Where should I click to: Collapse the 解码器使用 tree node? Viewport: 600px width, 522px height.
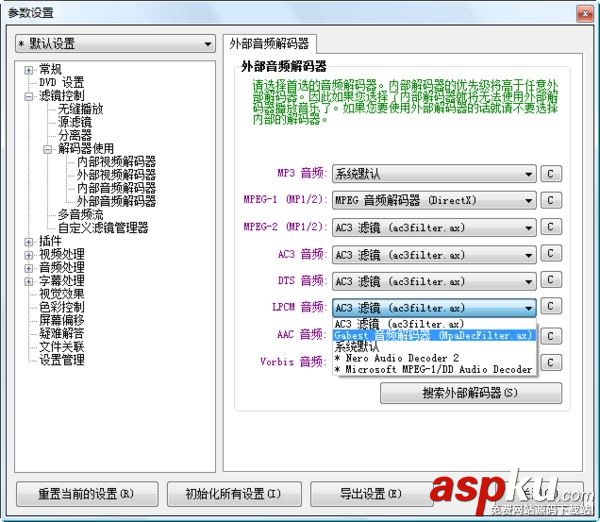tap(47, 149)
